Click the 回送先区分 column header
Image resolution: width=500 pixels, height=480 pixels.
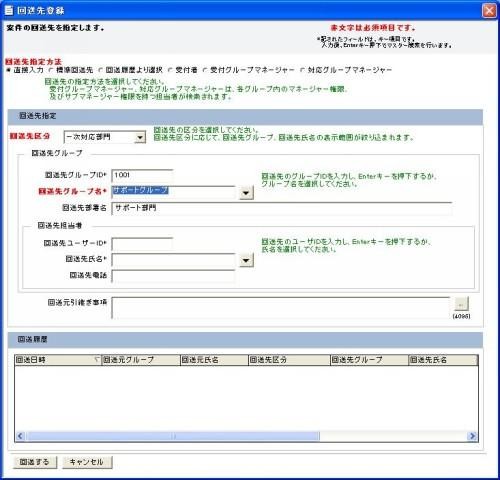[289, 360]
